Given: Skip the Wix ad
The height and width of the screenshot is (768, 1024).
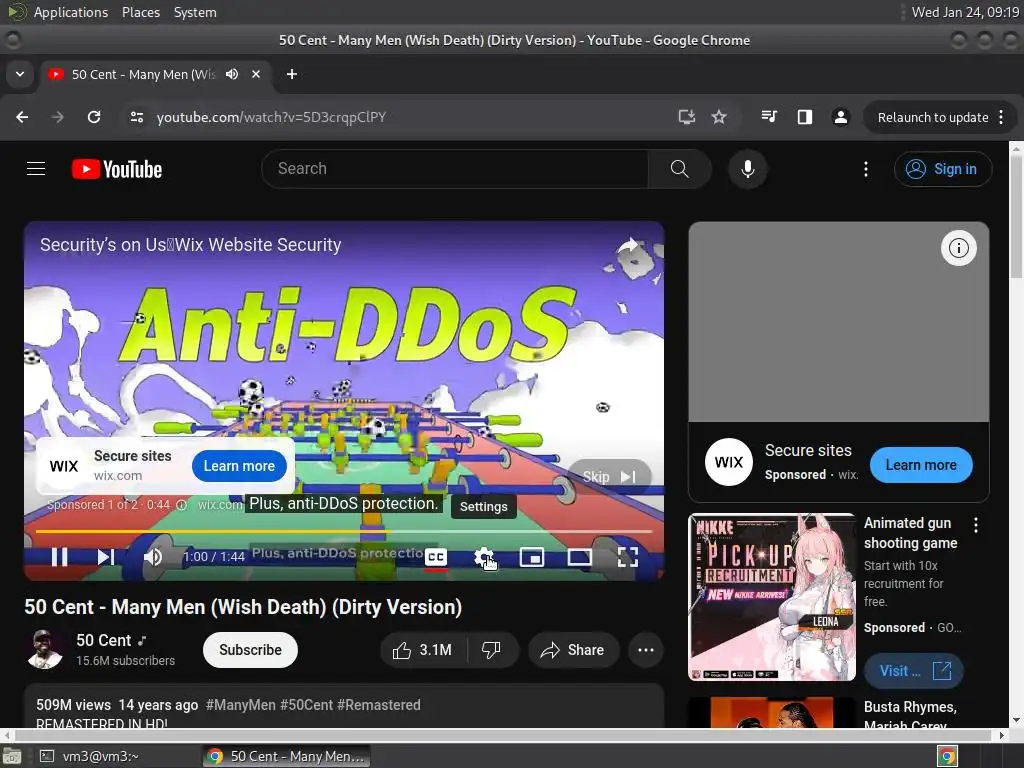Looking at the screenshot, I should (609, 477).
